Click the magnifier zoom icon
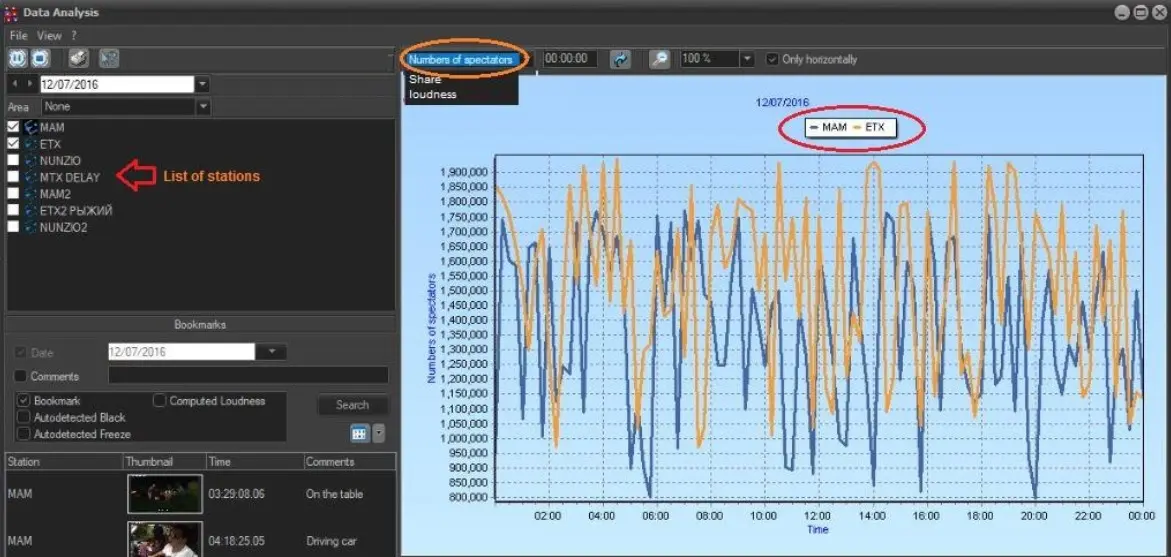 coord(659,59)
